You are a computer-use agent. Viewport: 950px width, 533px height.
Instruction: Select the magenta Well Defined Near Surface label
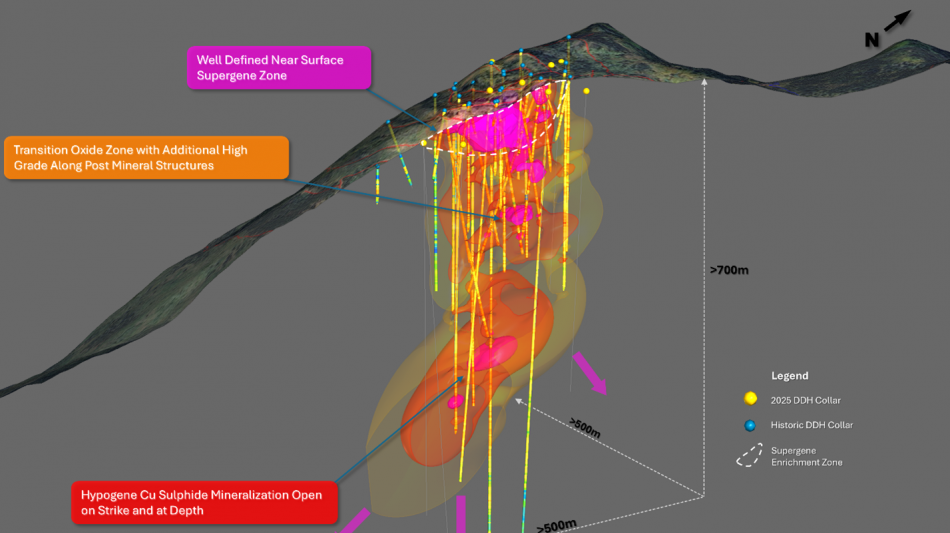[x=278, y=68]
